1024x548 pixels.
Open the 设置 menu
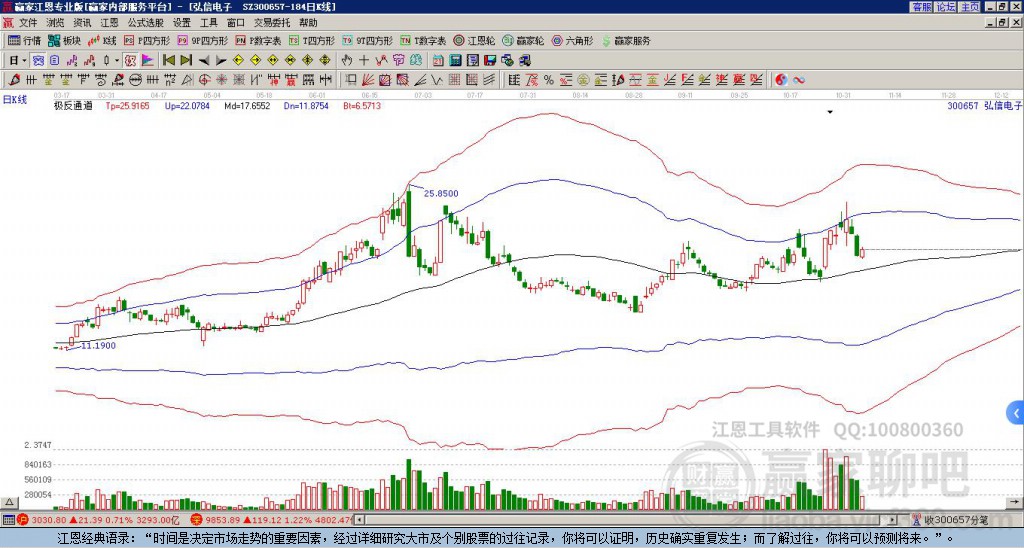[182, 23]
